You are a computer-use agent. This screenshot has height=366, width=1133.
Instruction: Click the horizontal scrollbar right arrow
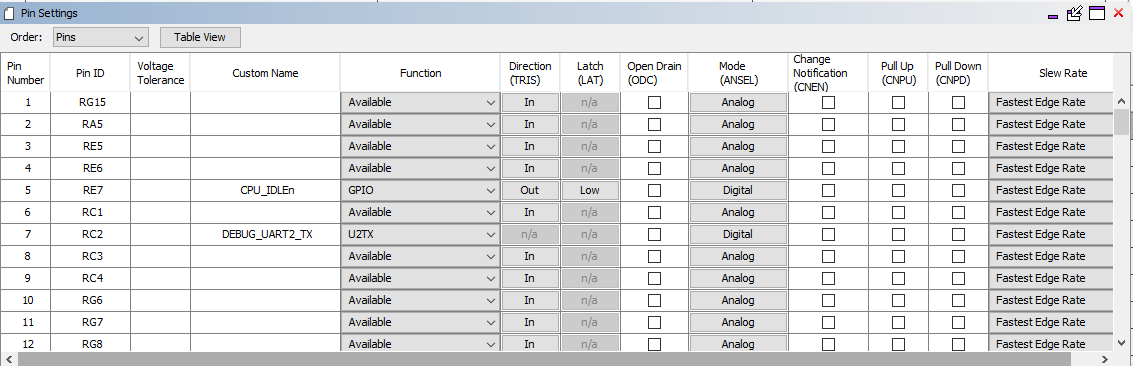[1104, 360]
